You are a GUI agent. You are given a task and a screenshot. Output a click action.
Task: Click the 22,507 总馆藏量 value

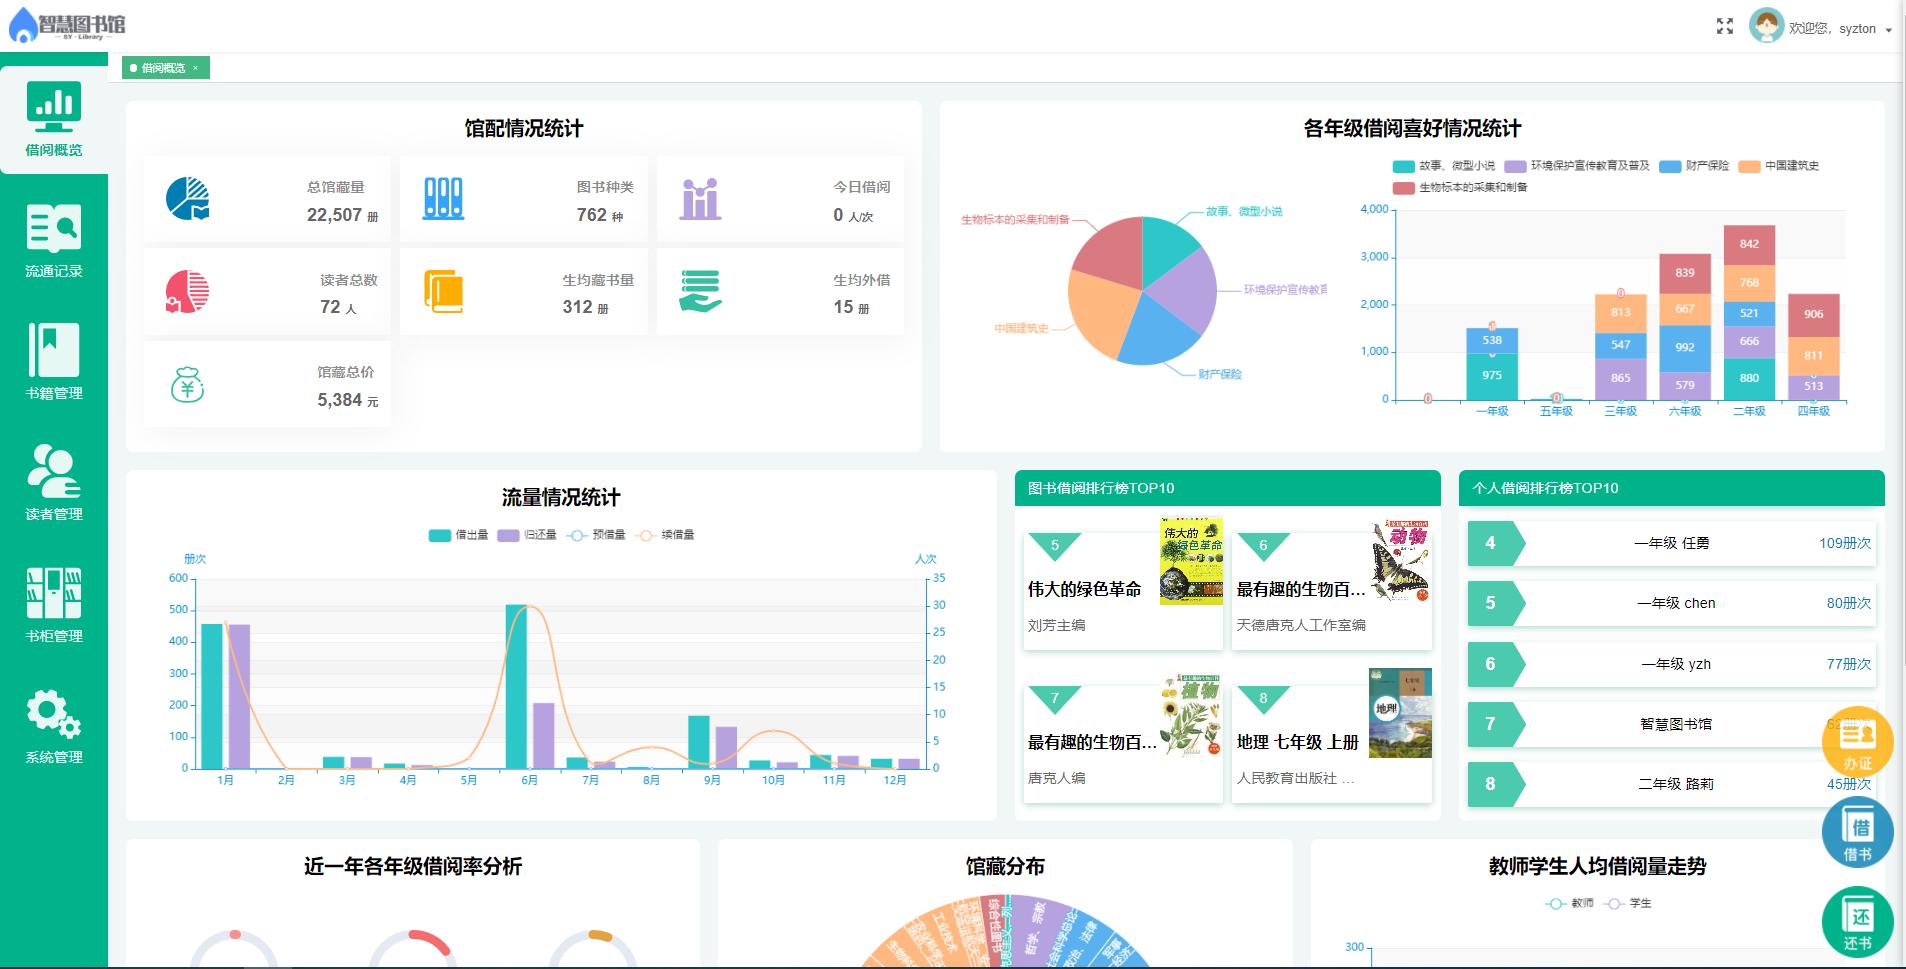tap(334, 215)
